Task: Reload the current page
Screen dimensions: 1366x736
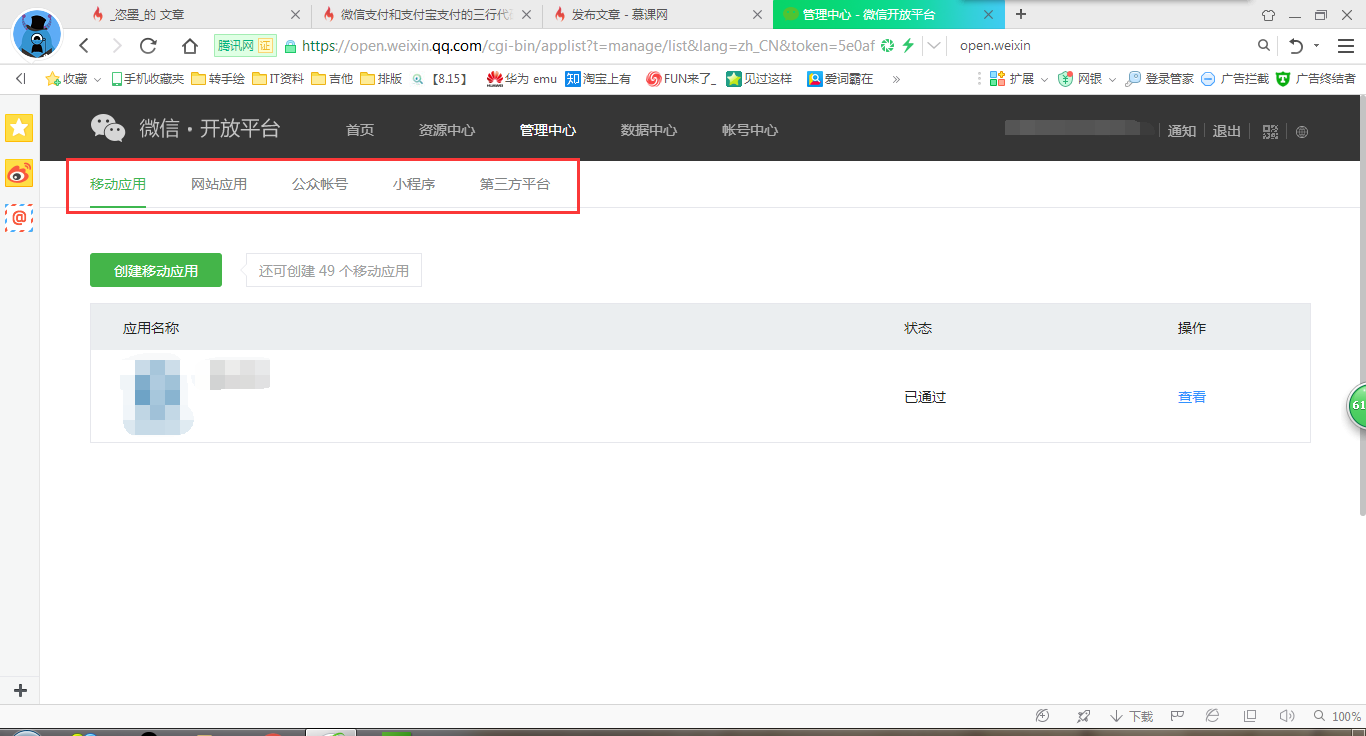Action: coord(149,46)
